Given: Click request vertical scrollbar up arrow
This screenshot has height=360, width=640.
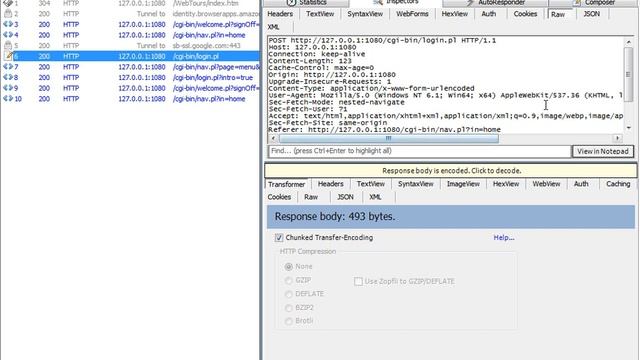Looking at the screenshot, I should (x=629, y=42).
